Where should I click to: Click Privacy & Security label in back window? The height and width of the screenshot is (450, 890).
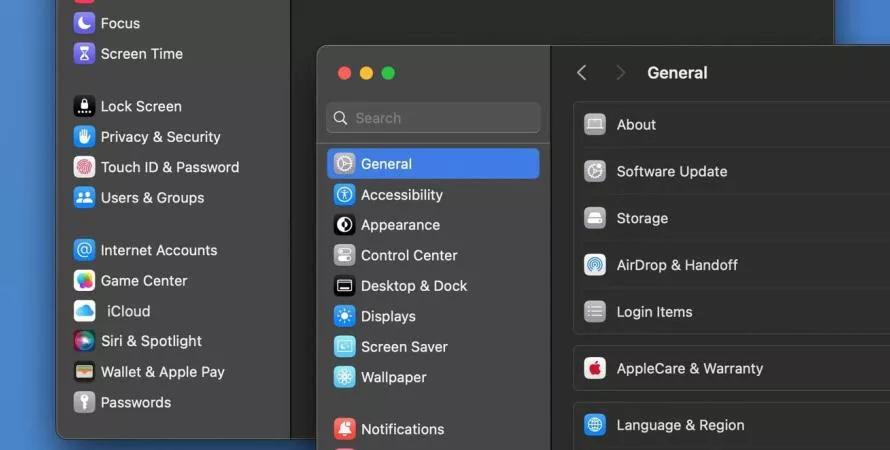[x=161, y=137]
